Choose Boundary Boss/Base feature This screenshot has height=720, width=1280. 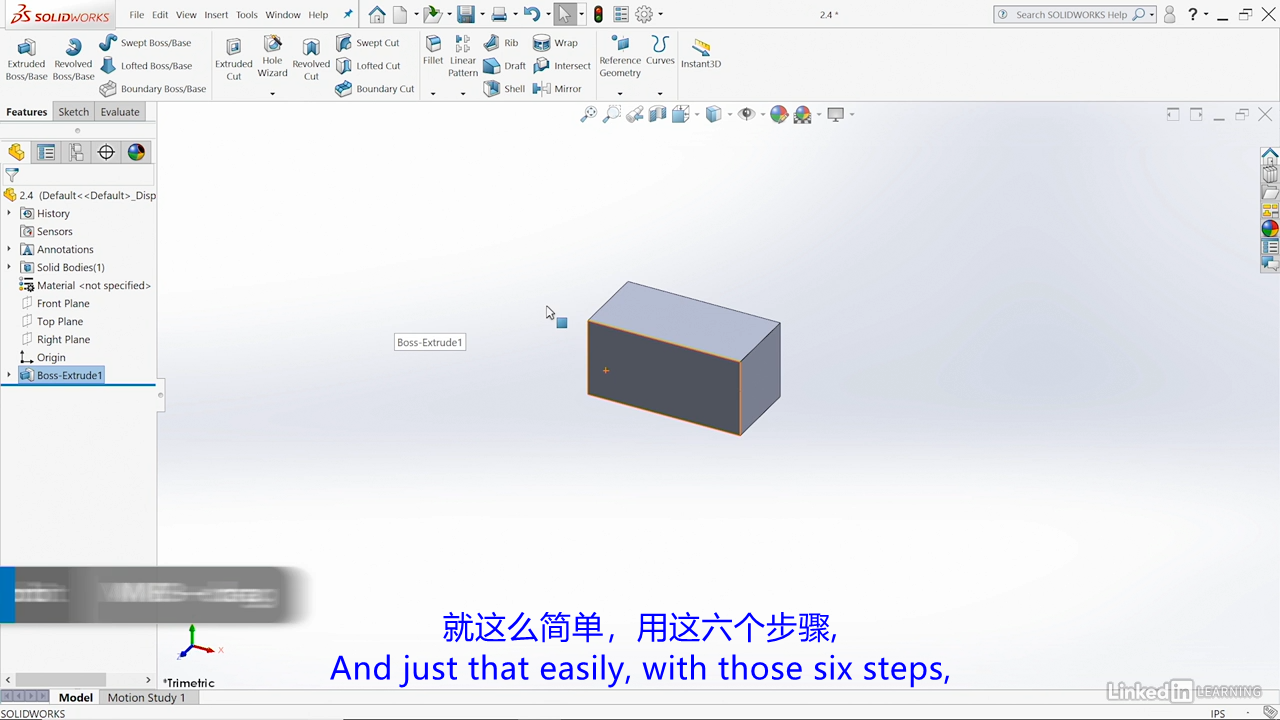(153, 89)
